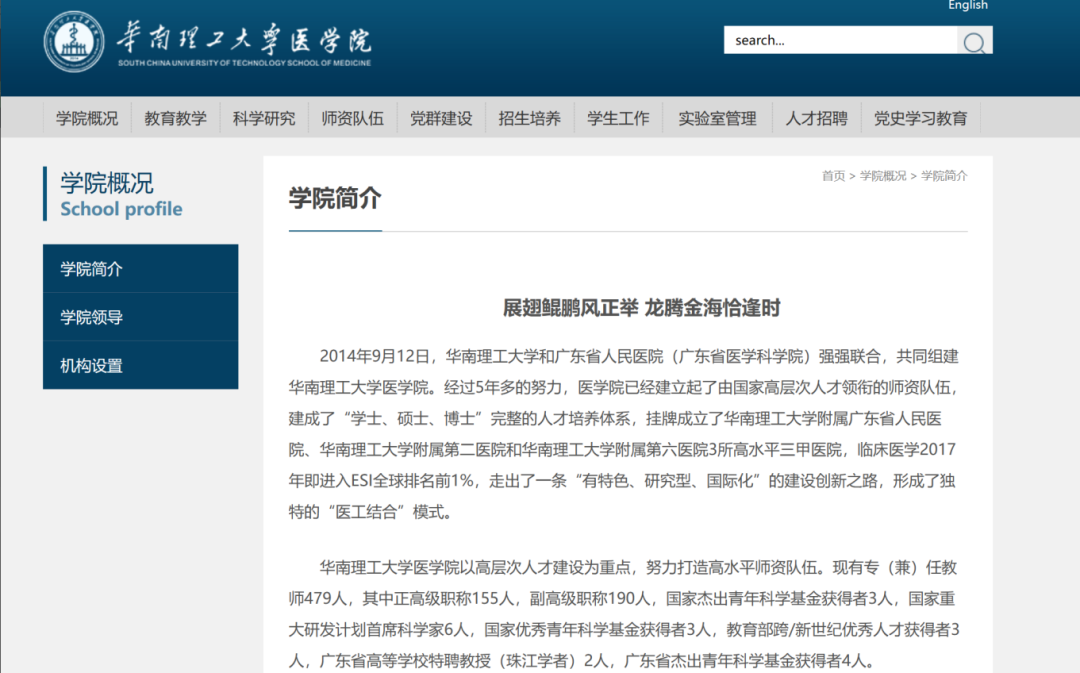Image resolution: width=1080 pixels, height=673 pixels.
Task: Open the 党群建设 navigation menu
Action: (442, 118)
